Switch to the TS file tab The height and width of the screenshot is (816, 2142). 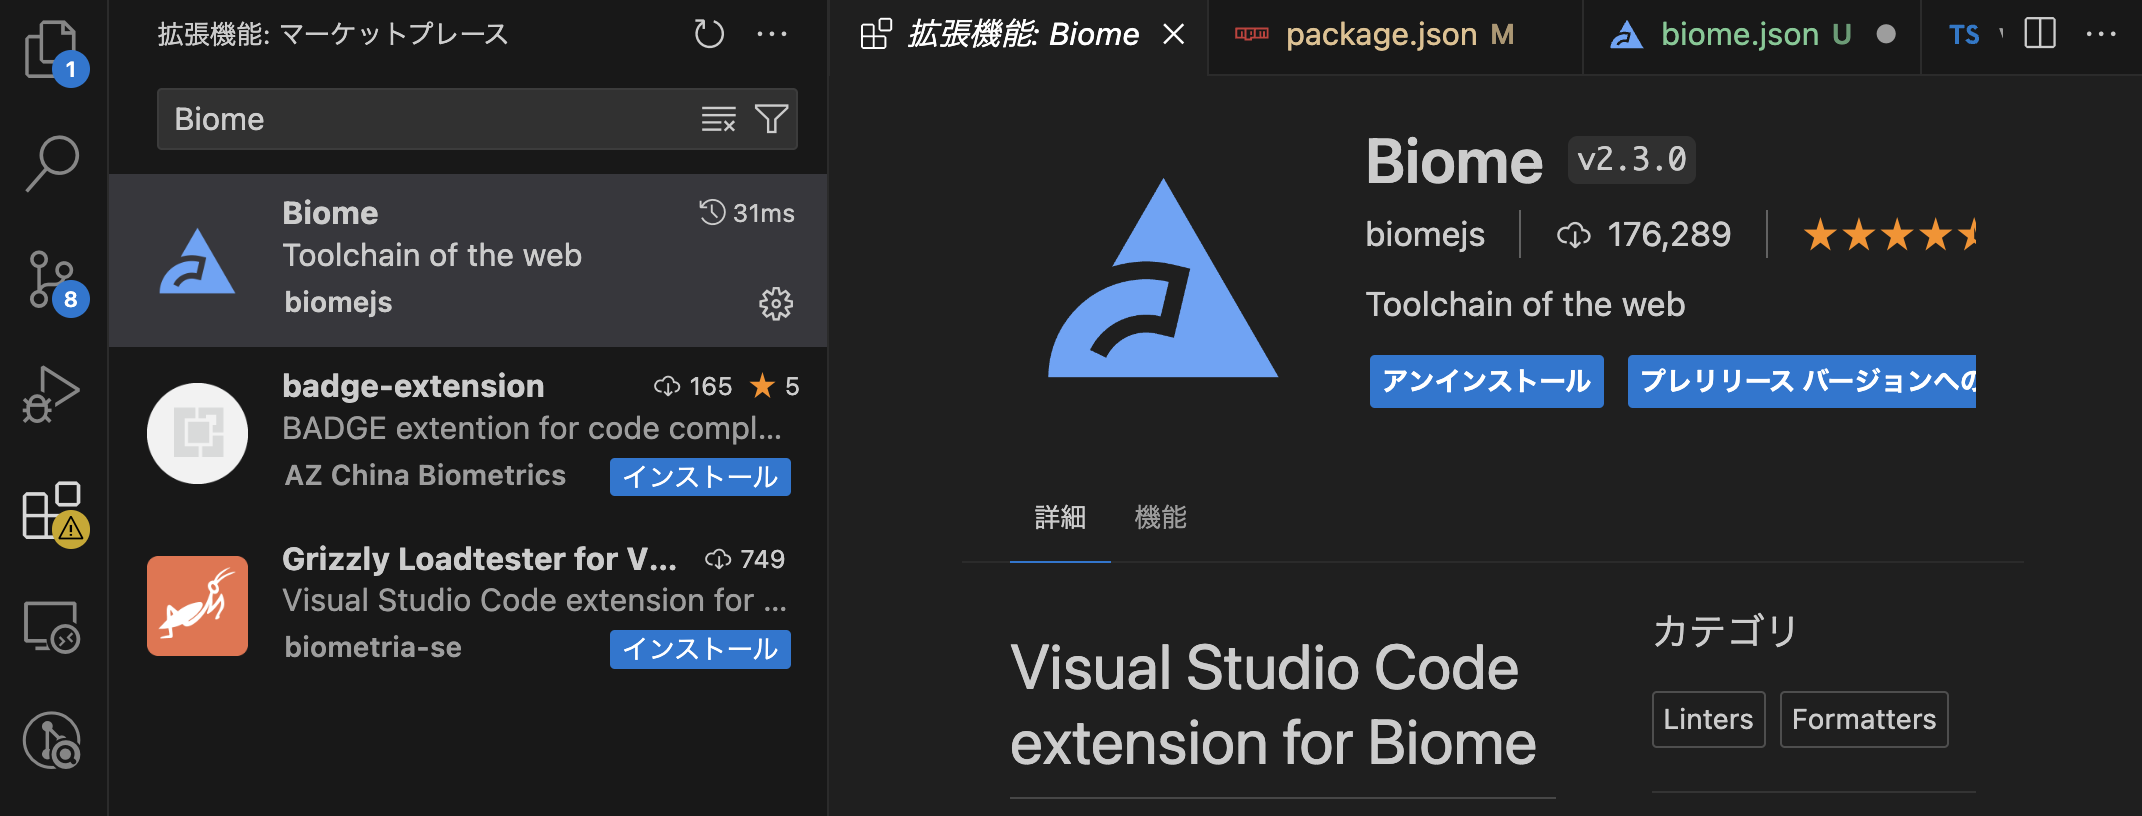[1964, 35]
